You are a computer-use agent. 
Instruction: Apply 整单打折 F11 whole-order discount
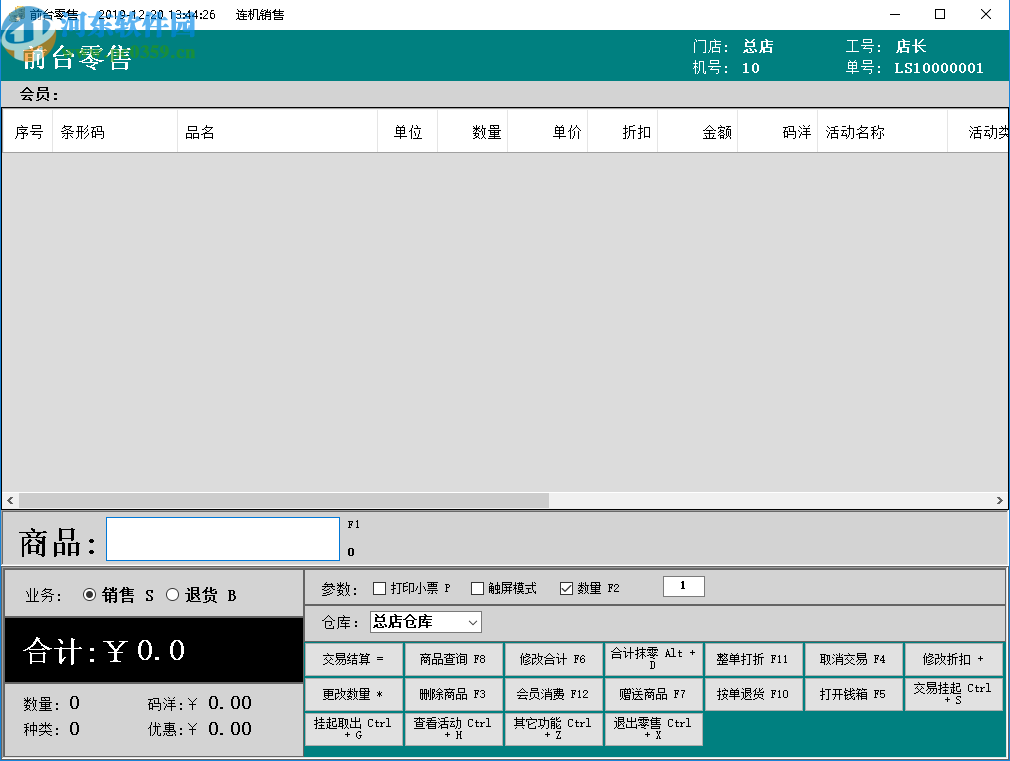(x=753, y=659)
